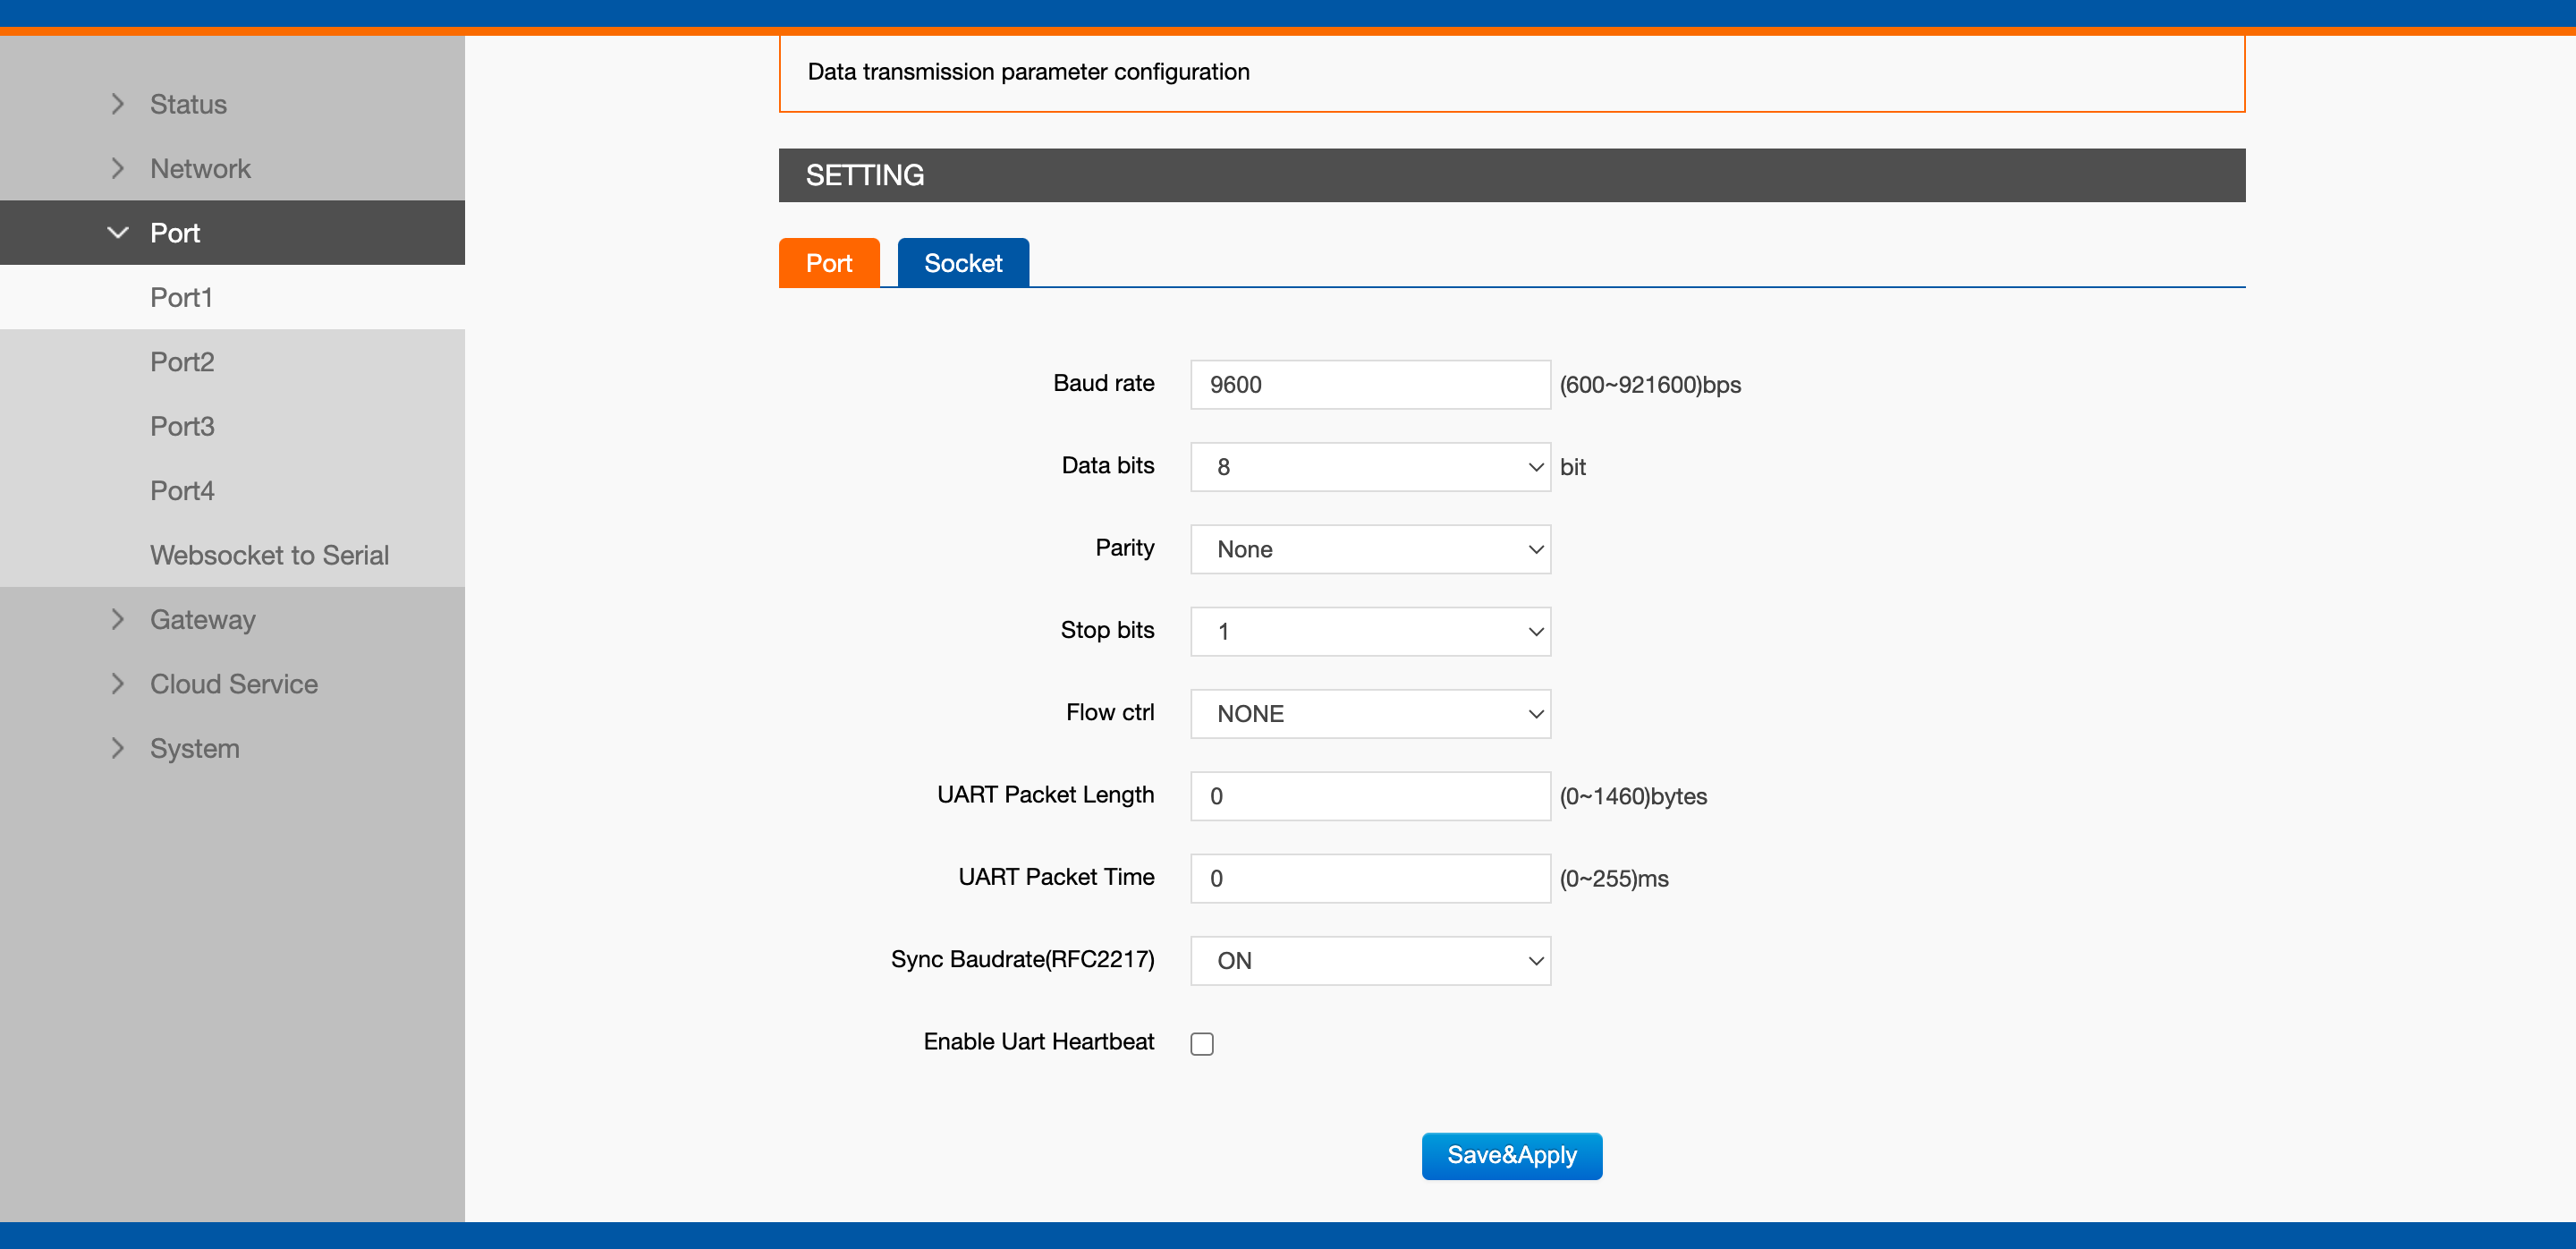Screen dimensions: 2576x1249
Task: Open the Stop bits dropdown
Action: (x=1369, y=631)
